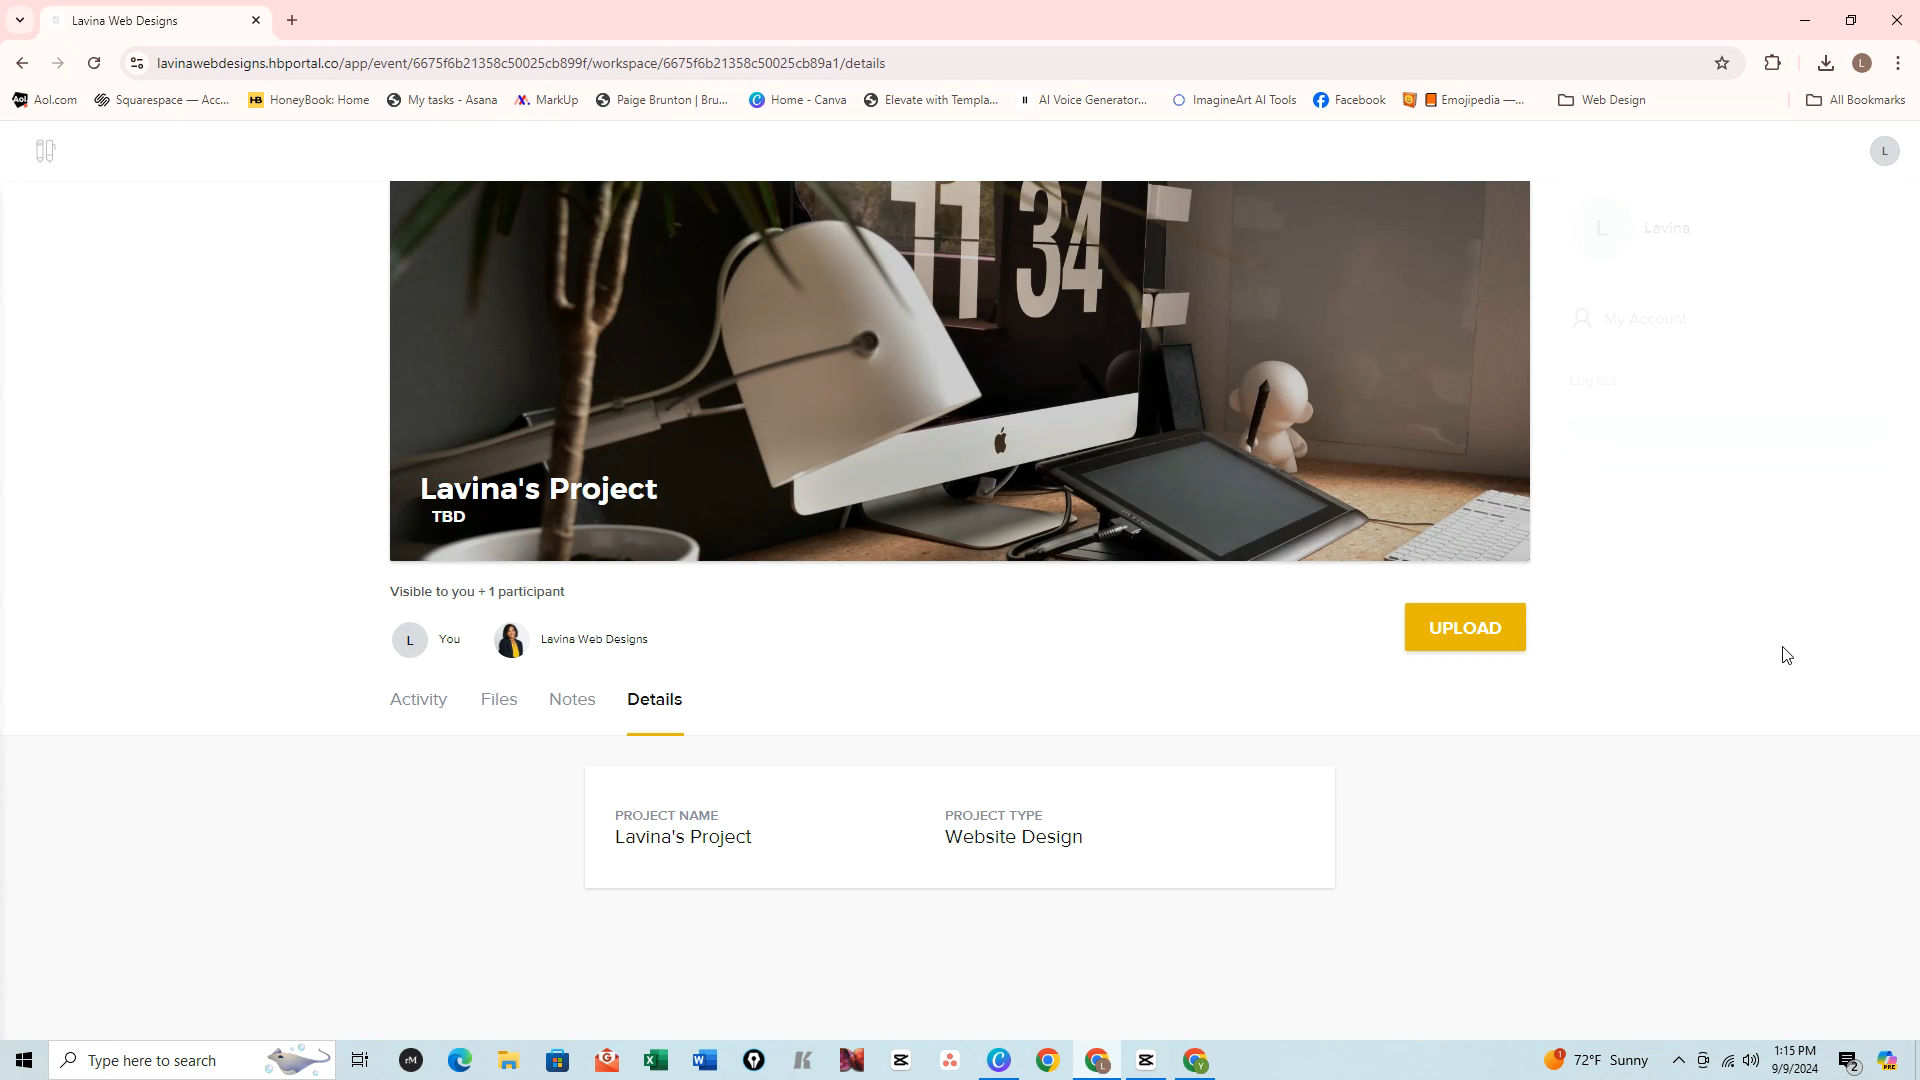
Task: Go back with the browser back arrow
Action: pos(22,63)
